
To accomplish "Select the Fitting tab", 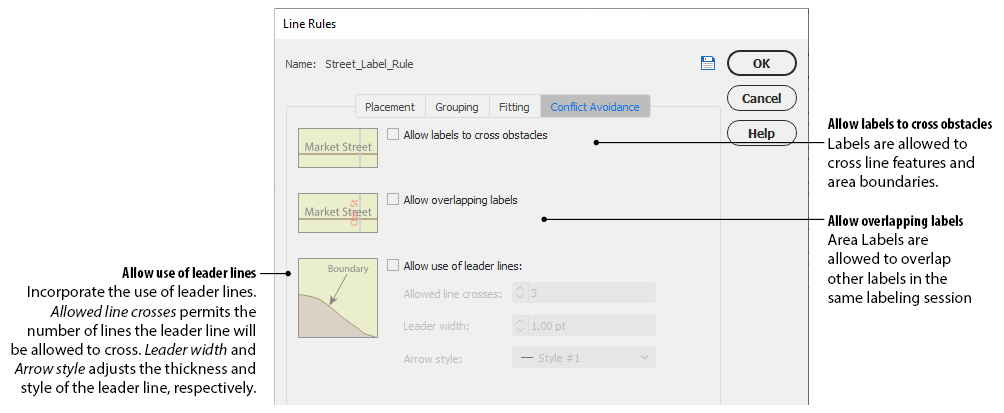I will (x=514, y=107).
